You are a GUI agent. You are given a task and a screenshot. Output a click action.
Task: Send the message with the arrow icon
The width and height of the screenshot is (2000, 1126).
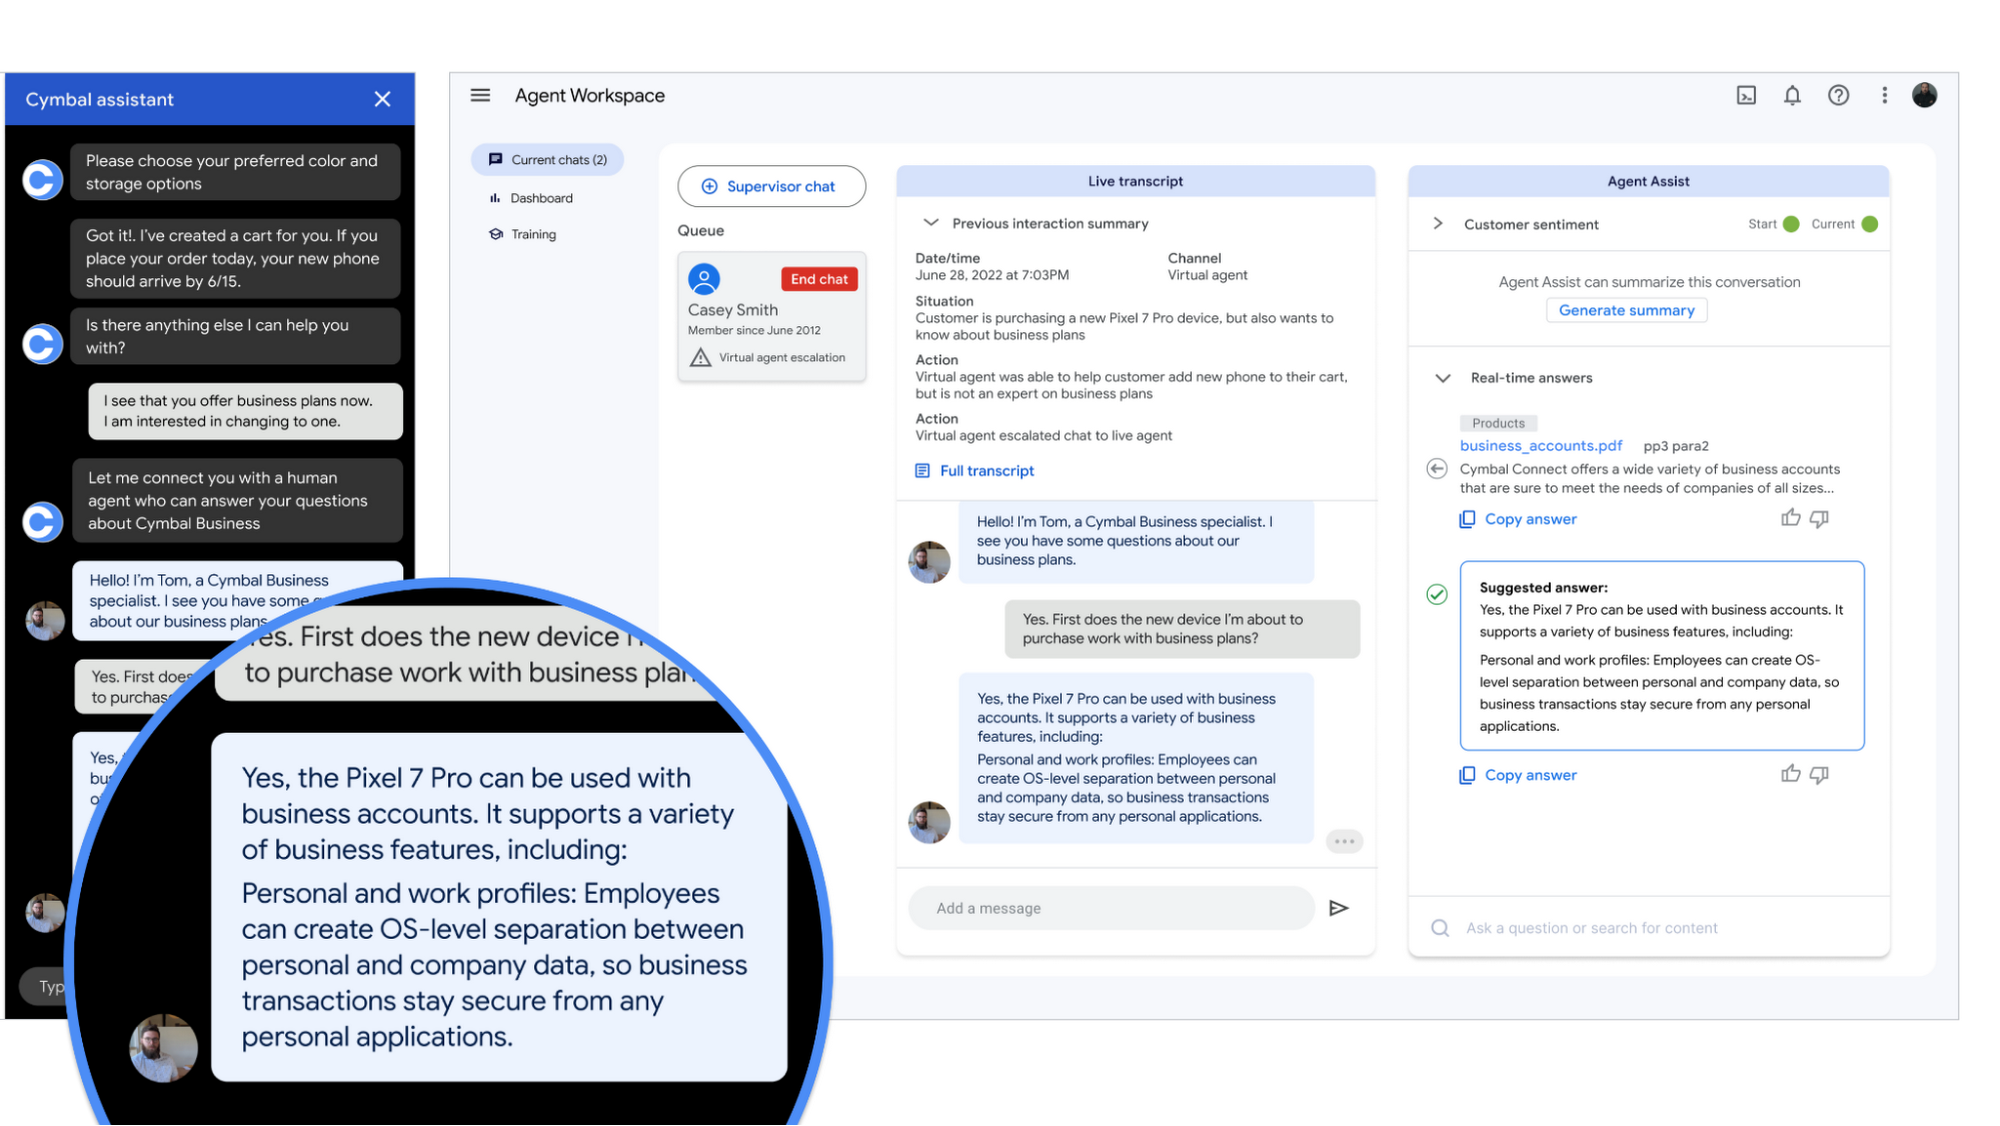click(1339, 908)
